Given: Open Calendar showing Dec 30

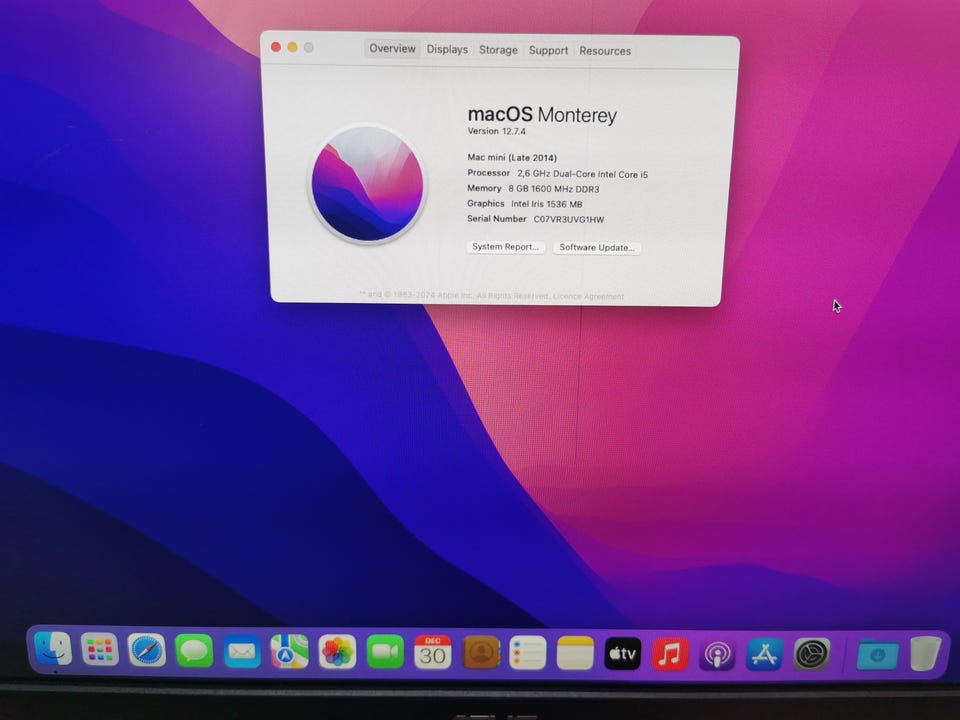Looking at the screenshot, I should point(433,653).
